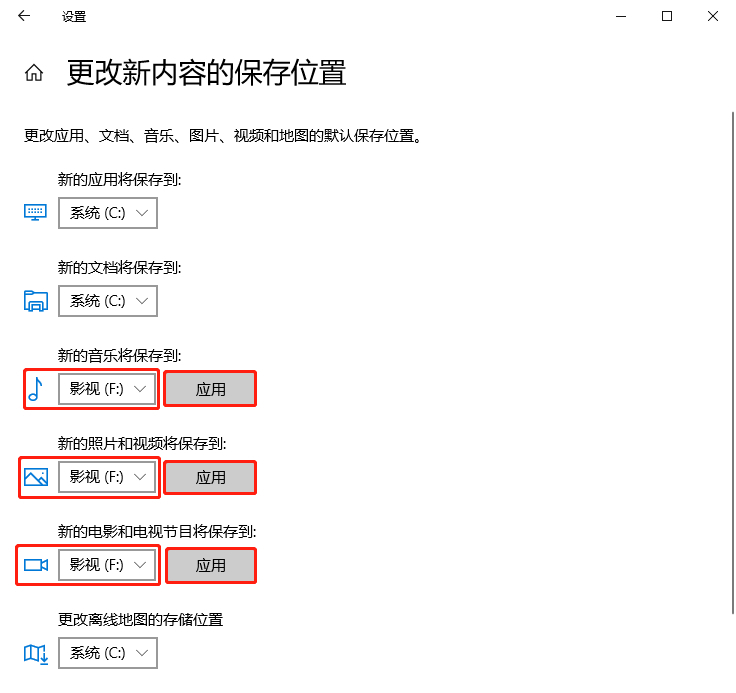The image size is (736, 693).
Task: Open the photos and videos drive dropdown
Action: tap(107, 477)
